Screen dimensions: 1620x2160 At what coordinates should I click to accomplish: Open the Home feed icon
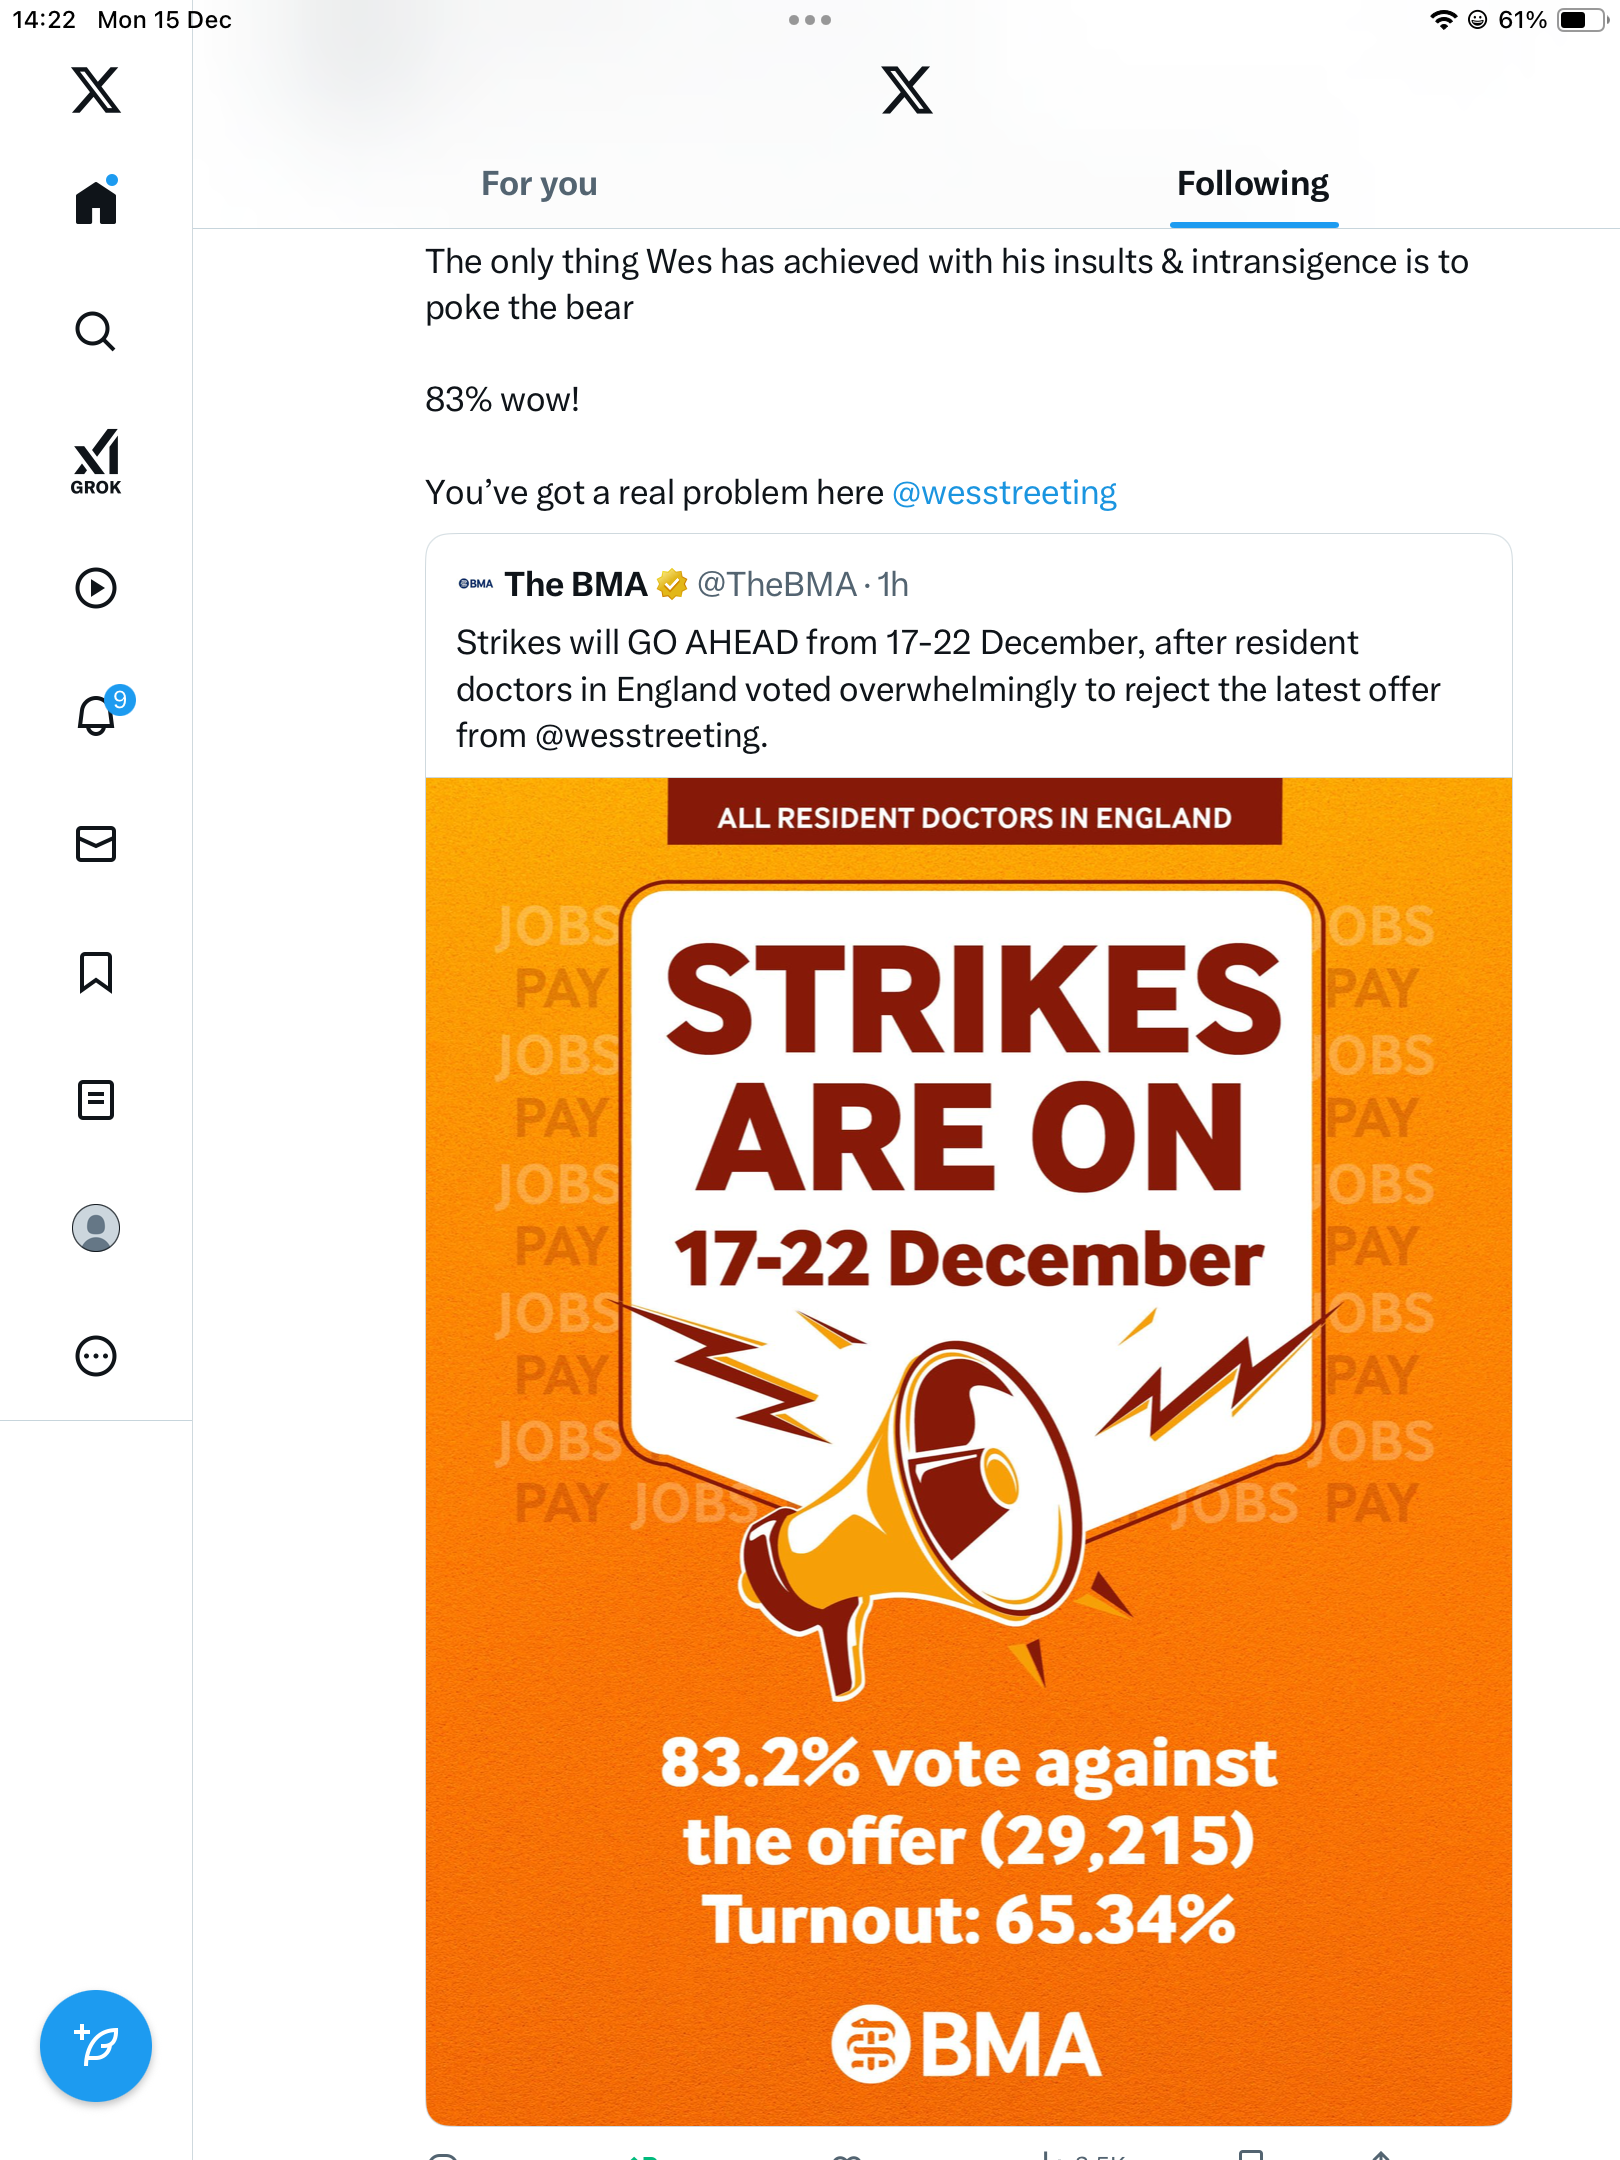coord(96,203)
